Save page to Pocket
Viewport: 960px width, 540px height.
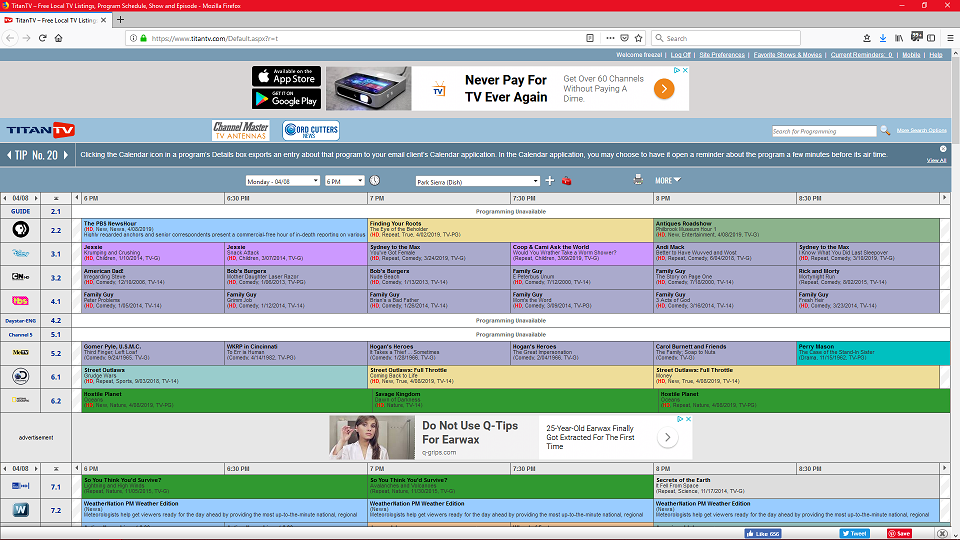624,38
